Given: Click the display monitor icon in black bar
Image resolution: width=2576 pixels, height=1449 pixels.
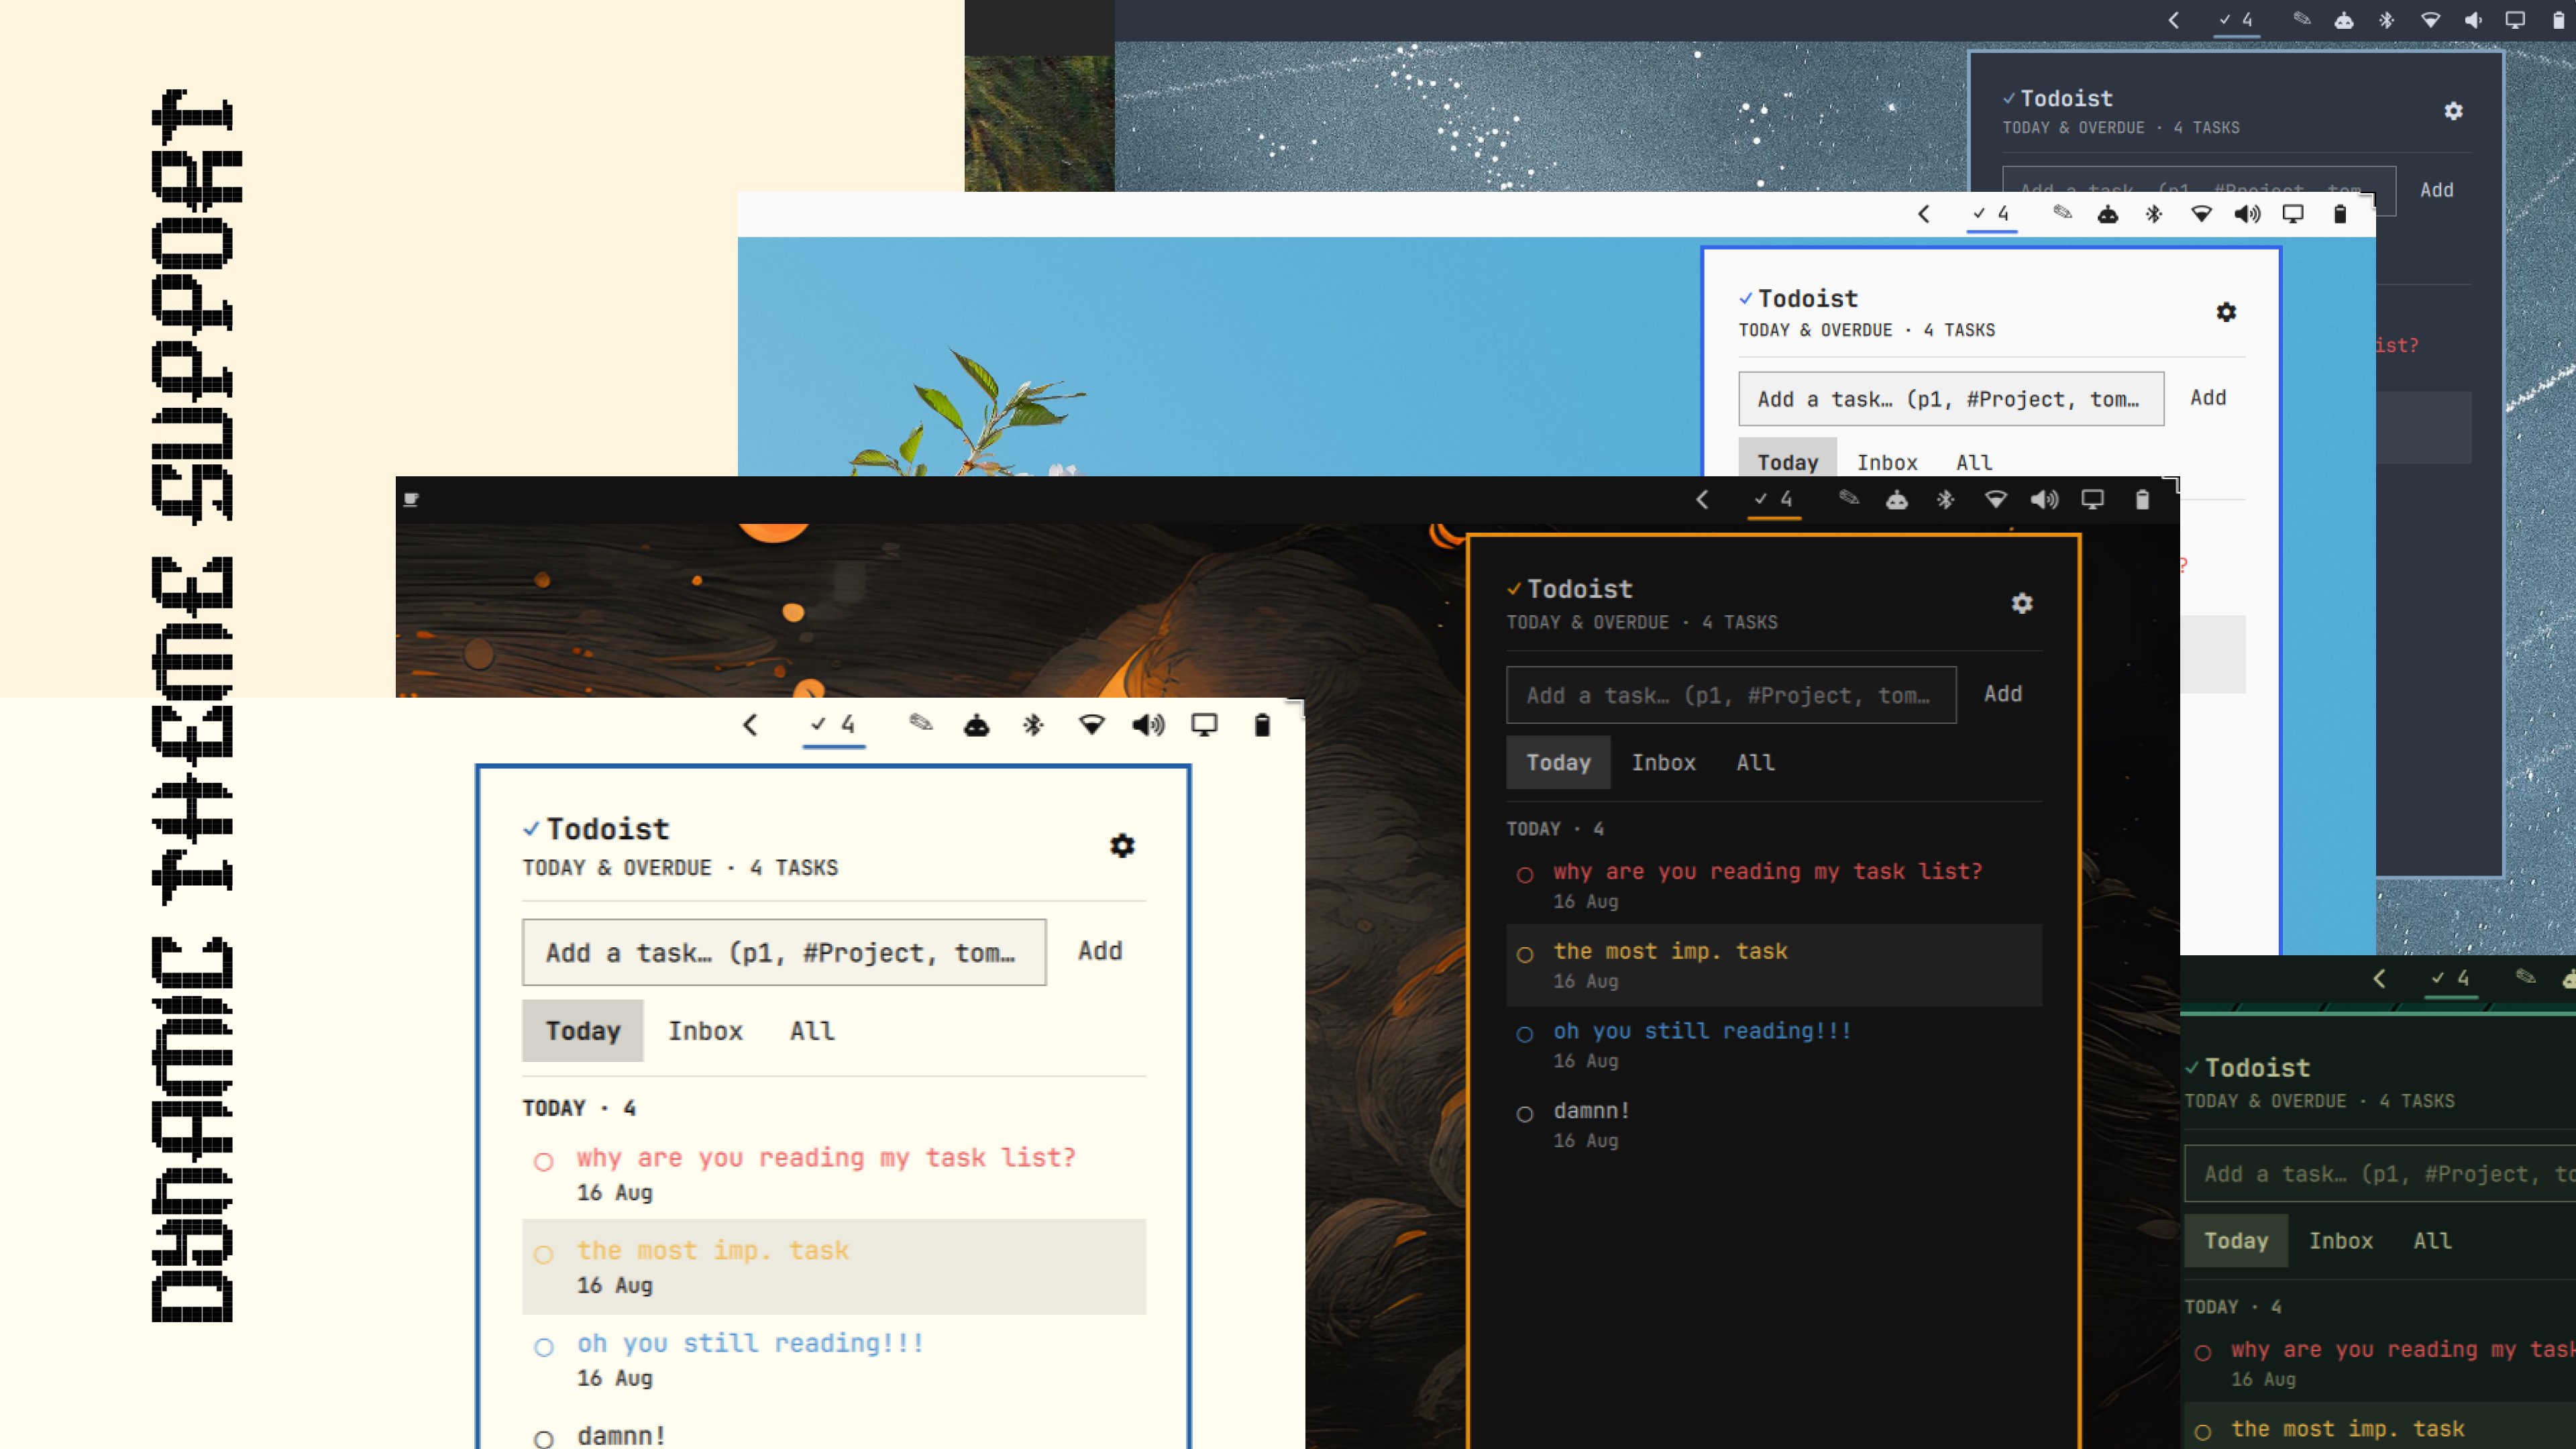Looking at the screenshot, I should tap(2093, 499).
